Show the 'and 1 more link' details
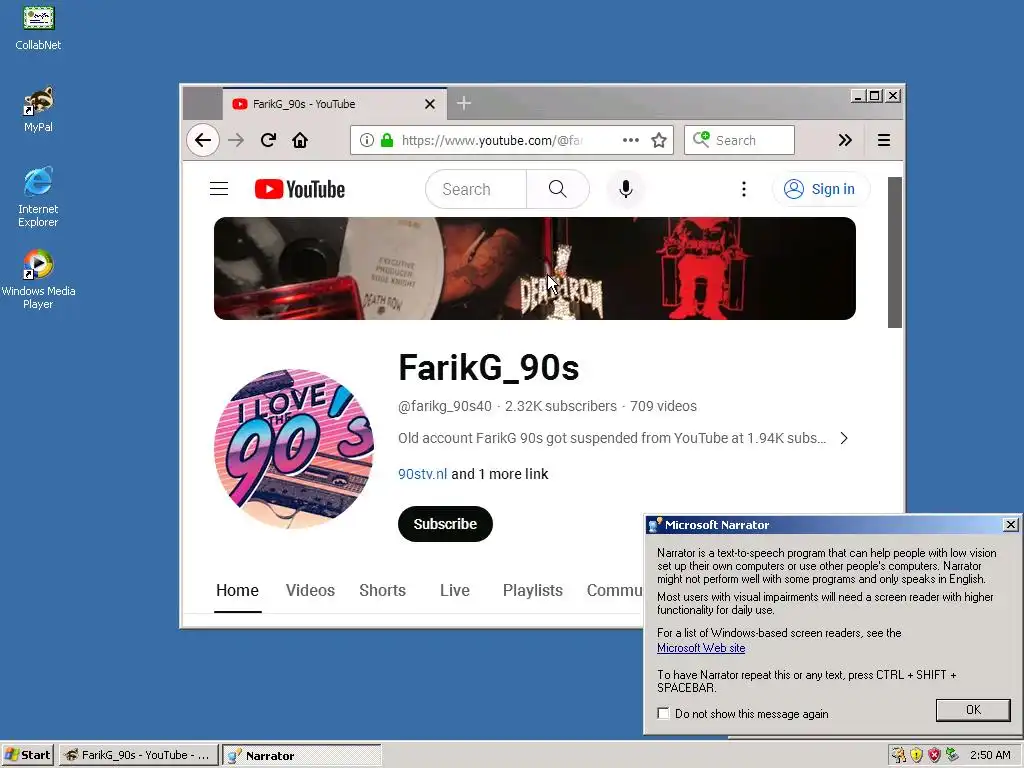This screenshot has height=768, width=1024. [500, 474]
